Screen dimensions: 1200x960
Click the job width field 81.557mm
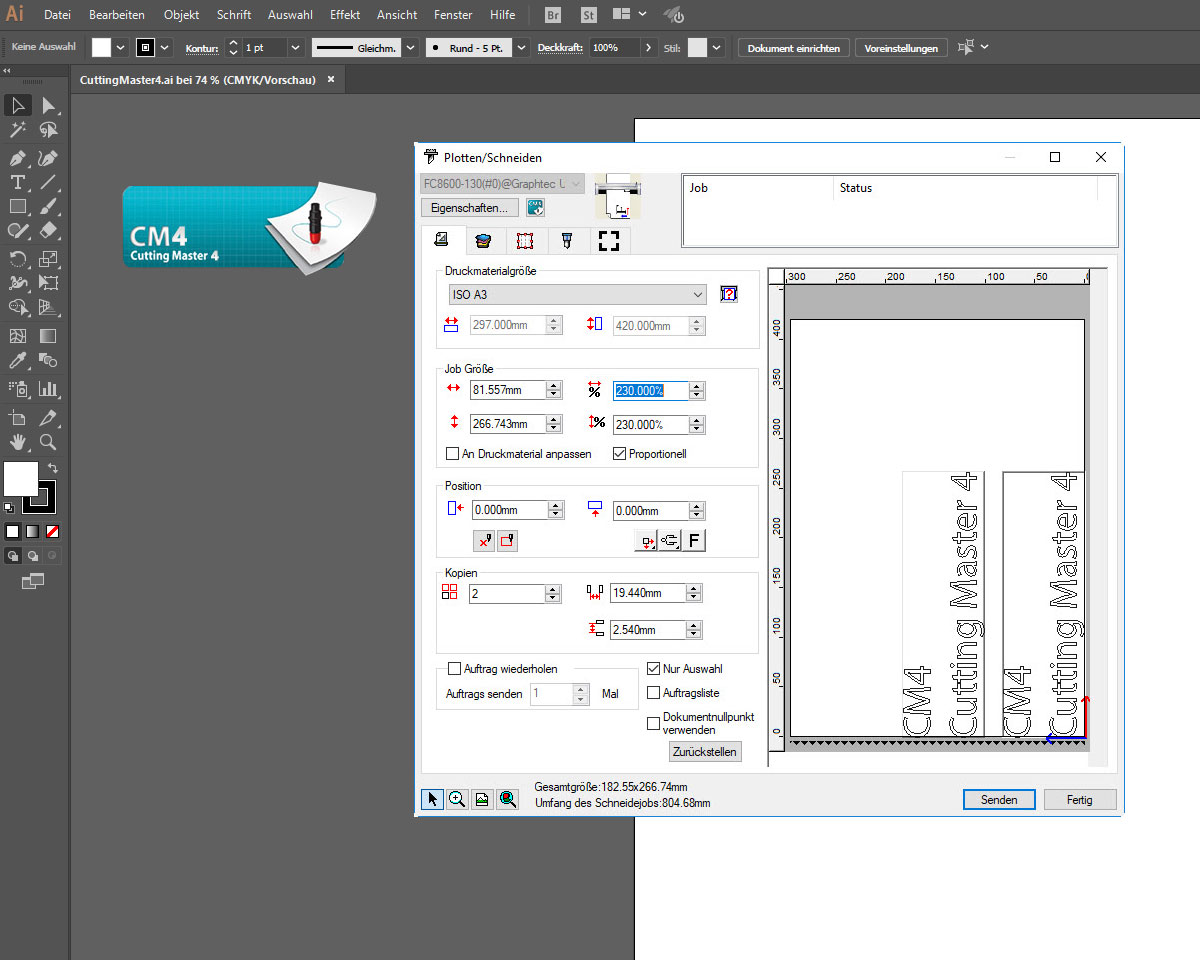coord(508,390)
